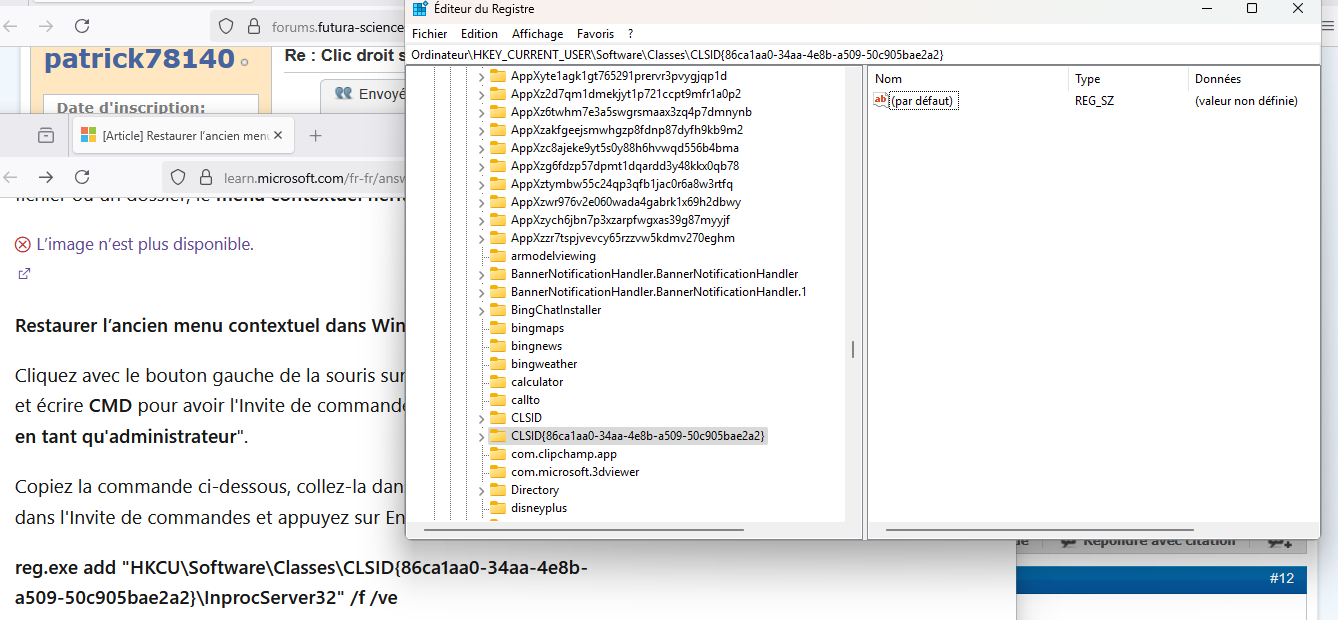Image resolution: width=1338 pixels, height=620 pixels.
Task: Reload the futura-sciences forum page
Action: [82, 26]
